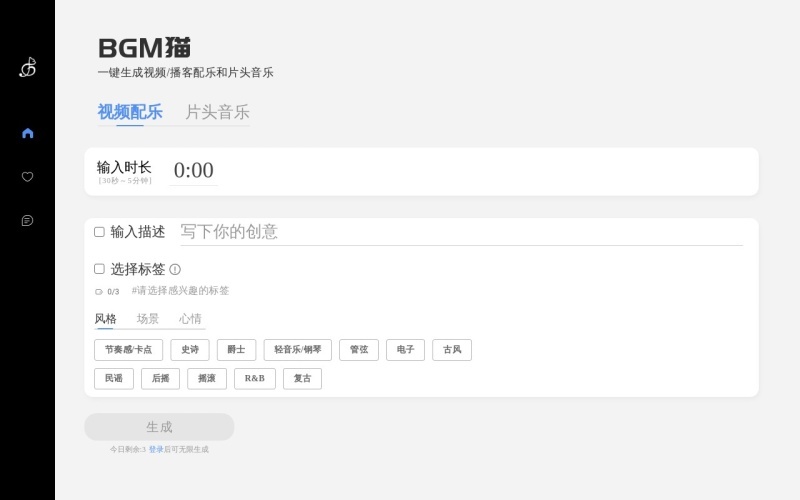Select the 电子 tag

click(x=405, y=350)
